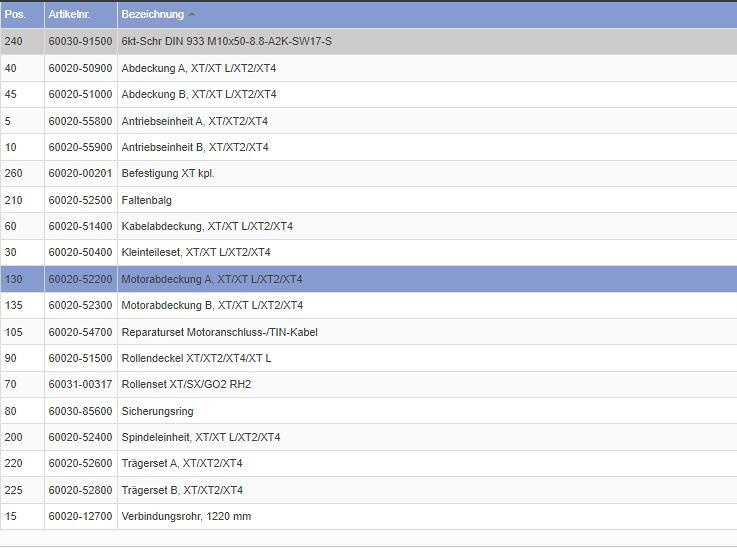737x548 pixels.
Task: Select the Sicherungsring row
Action: (157, 411)
